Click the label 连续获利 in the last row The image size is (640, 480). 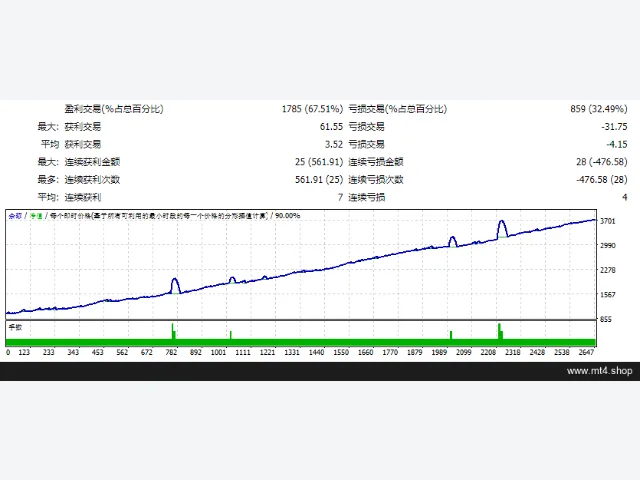[82, 197]
